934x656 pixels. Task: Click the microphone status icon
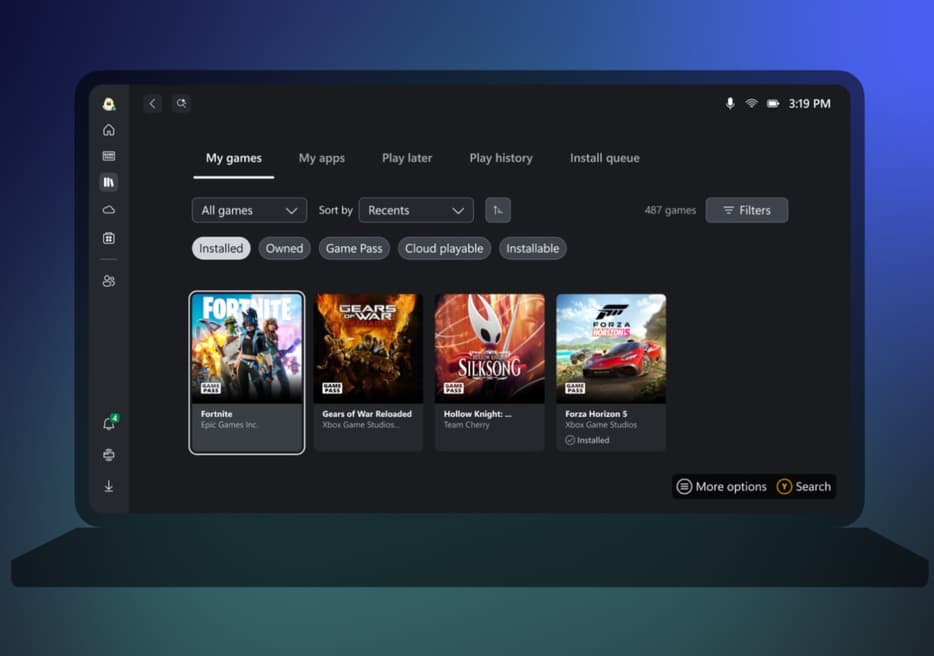tap(730, 104)
